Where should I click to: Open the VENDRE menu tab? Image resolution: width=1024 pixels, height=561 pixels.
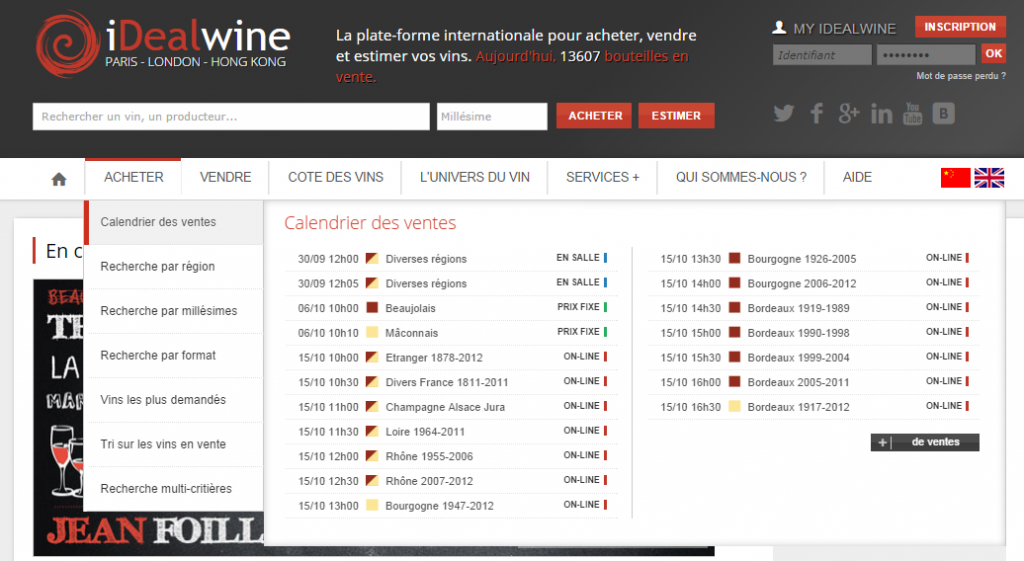pos(225,178)
